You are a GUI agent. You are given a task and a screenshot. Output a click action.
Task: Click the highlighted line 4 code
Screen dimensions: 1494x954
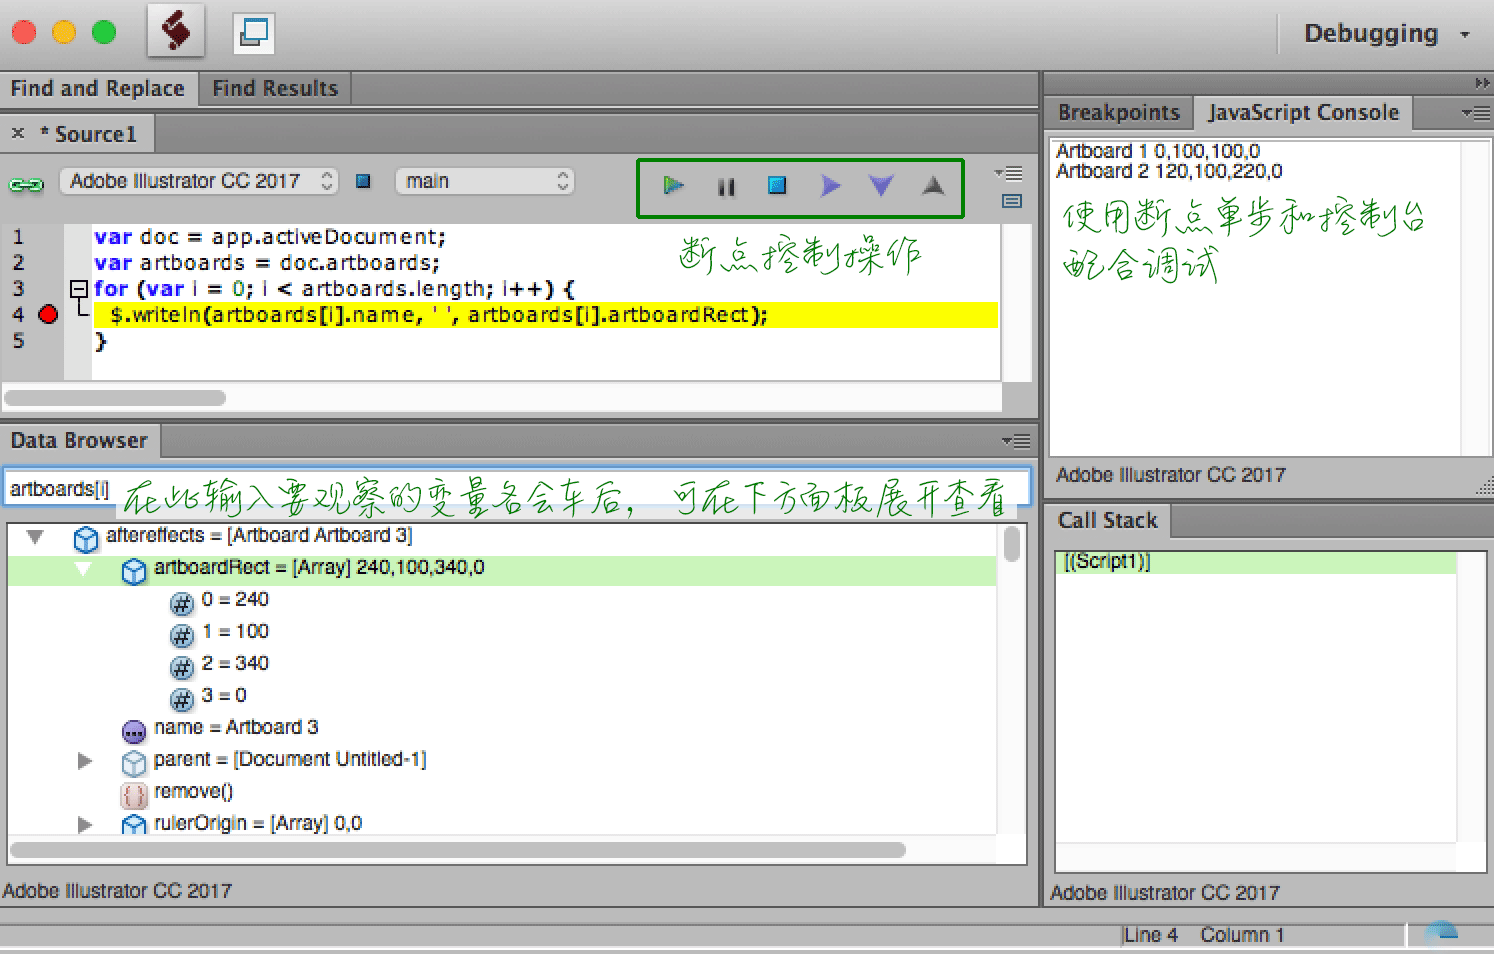tap(545, 315)
